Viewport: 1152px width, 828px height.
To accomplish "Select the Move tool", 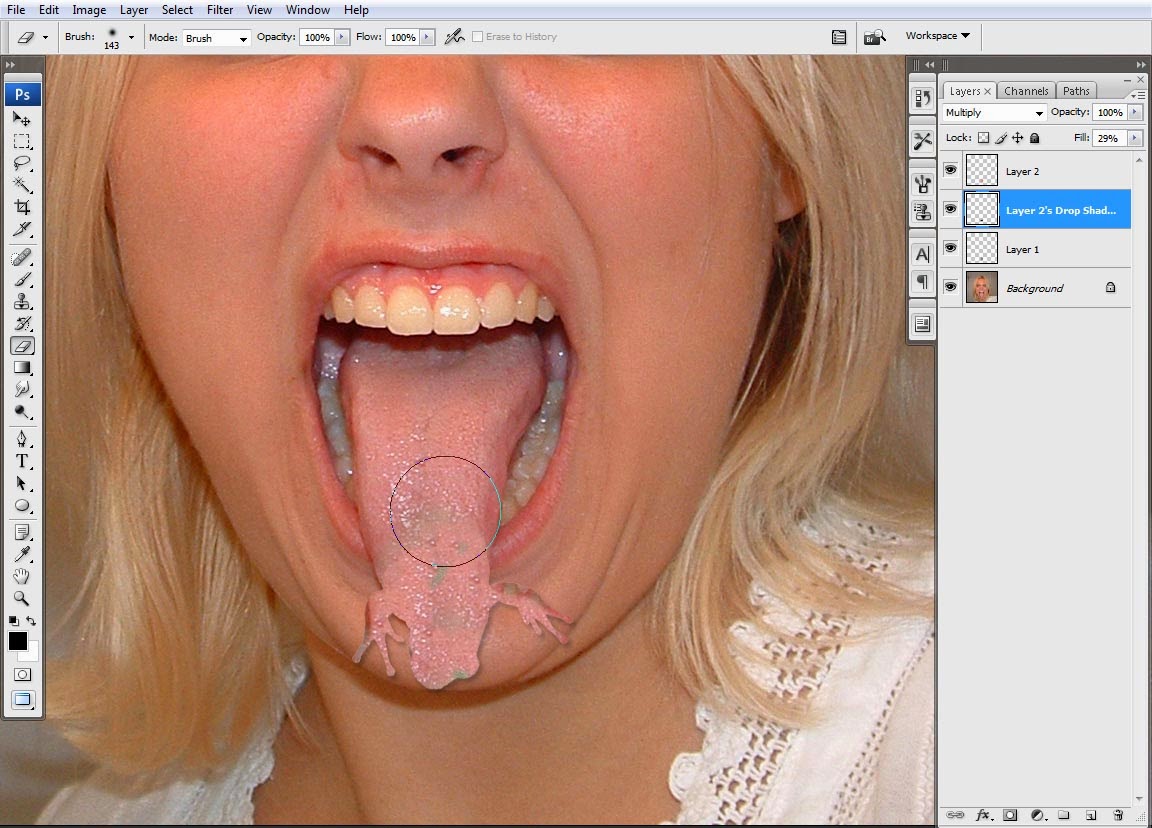I will pos(22,119).
